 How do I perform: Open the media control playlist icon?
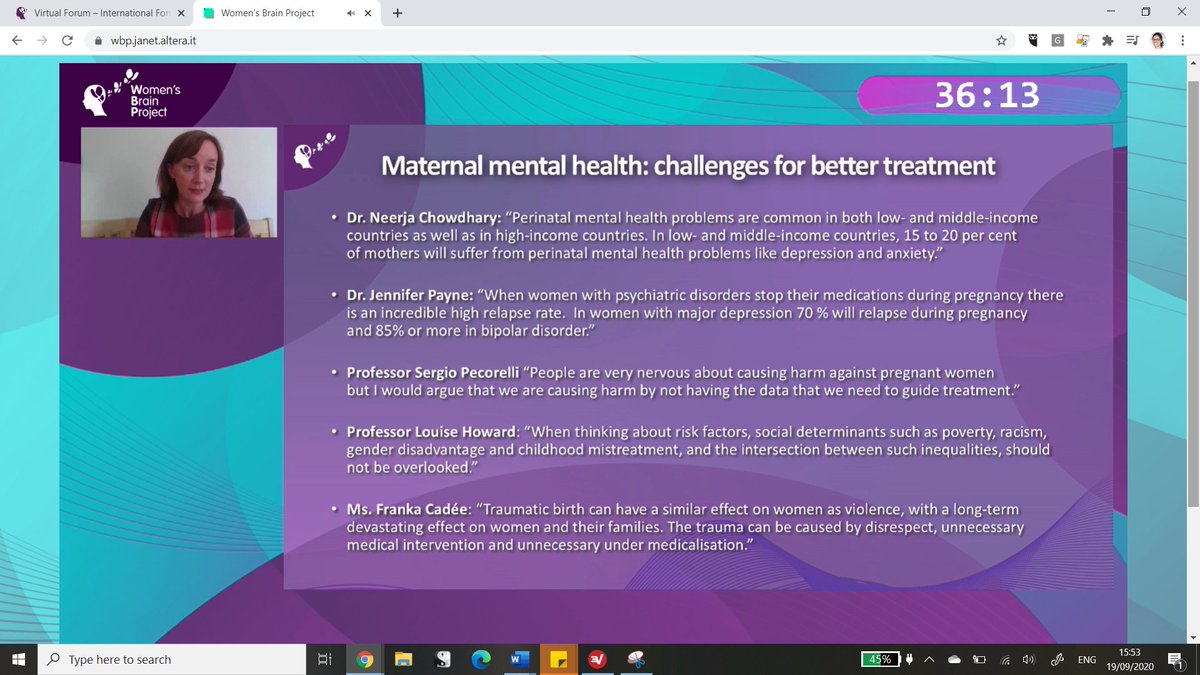pos(1132,41)
